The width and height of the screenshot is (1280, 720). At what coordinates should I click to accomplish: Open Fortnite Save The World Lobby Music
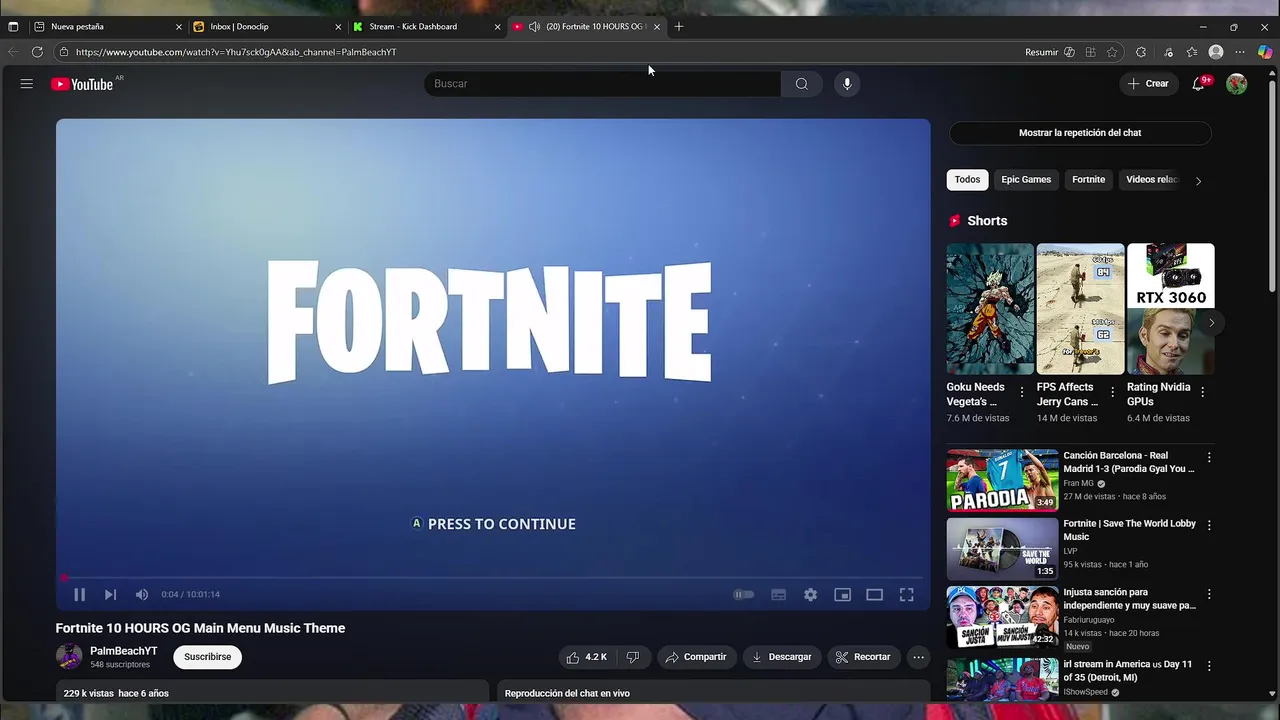tap(1003, 549)
